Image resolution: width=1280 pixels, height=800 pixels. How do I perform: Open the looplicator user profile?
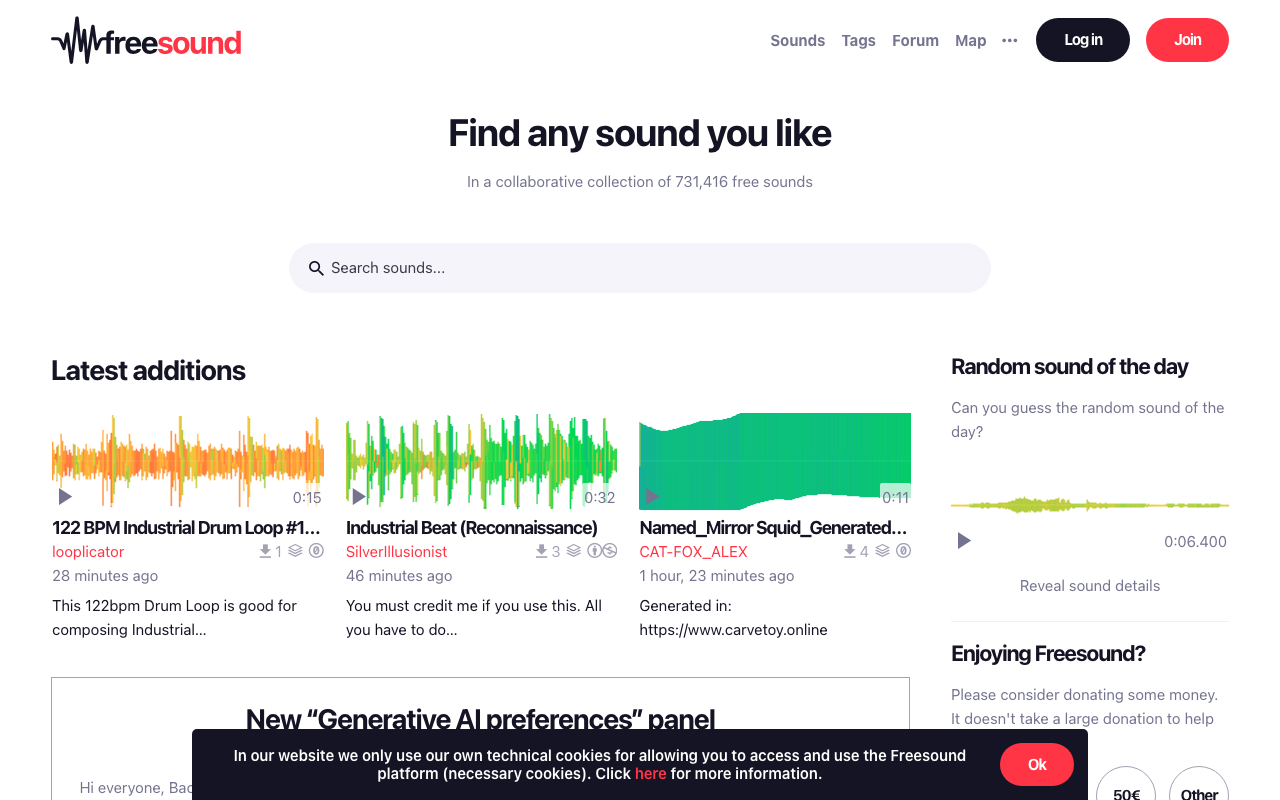coord(88,552)
